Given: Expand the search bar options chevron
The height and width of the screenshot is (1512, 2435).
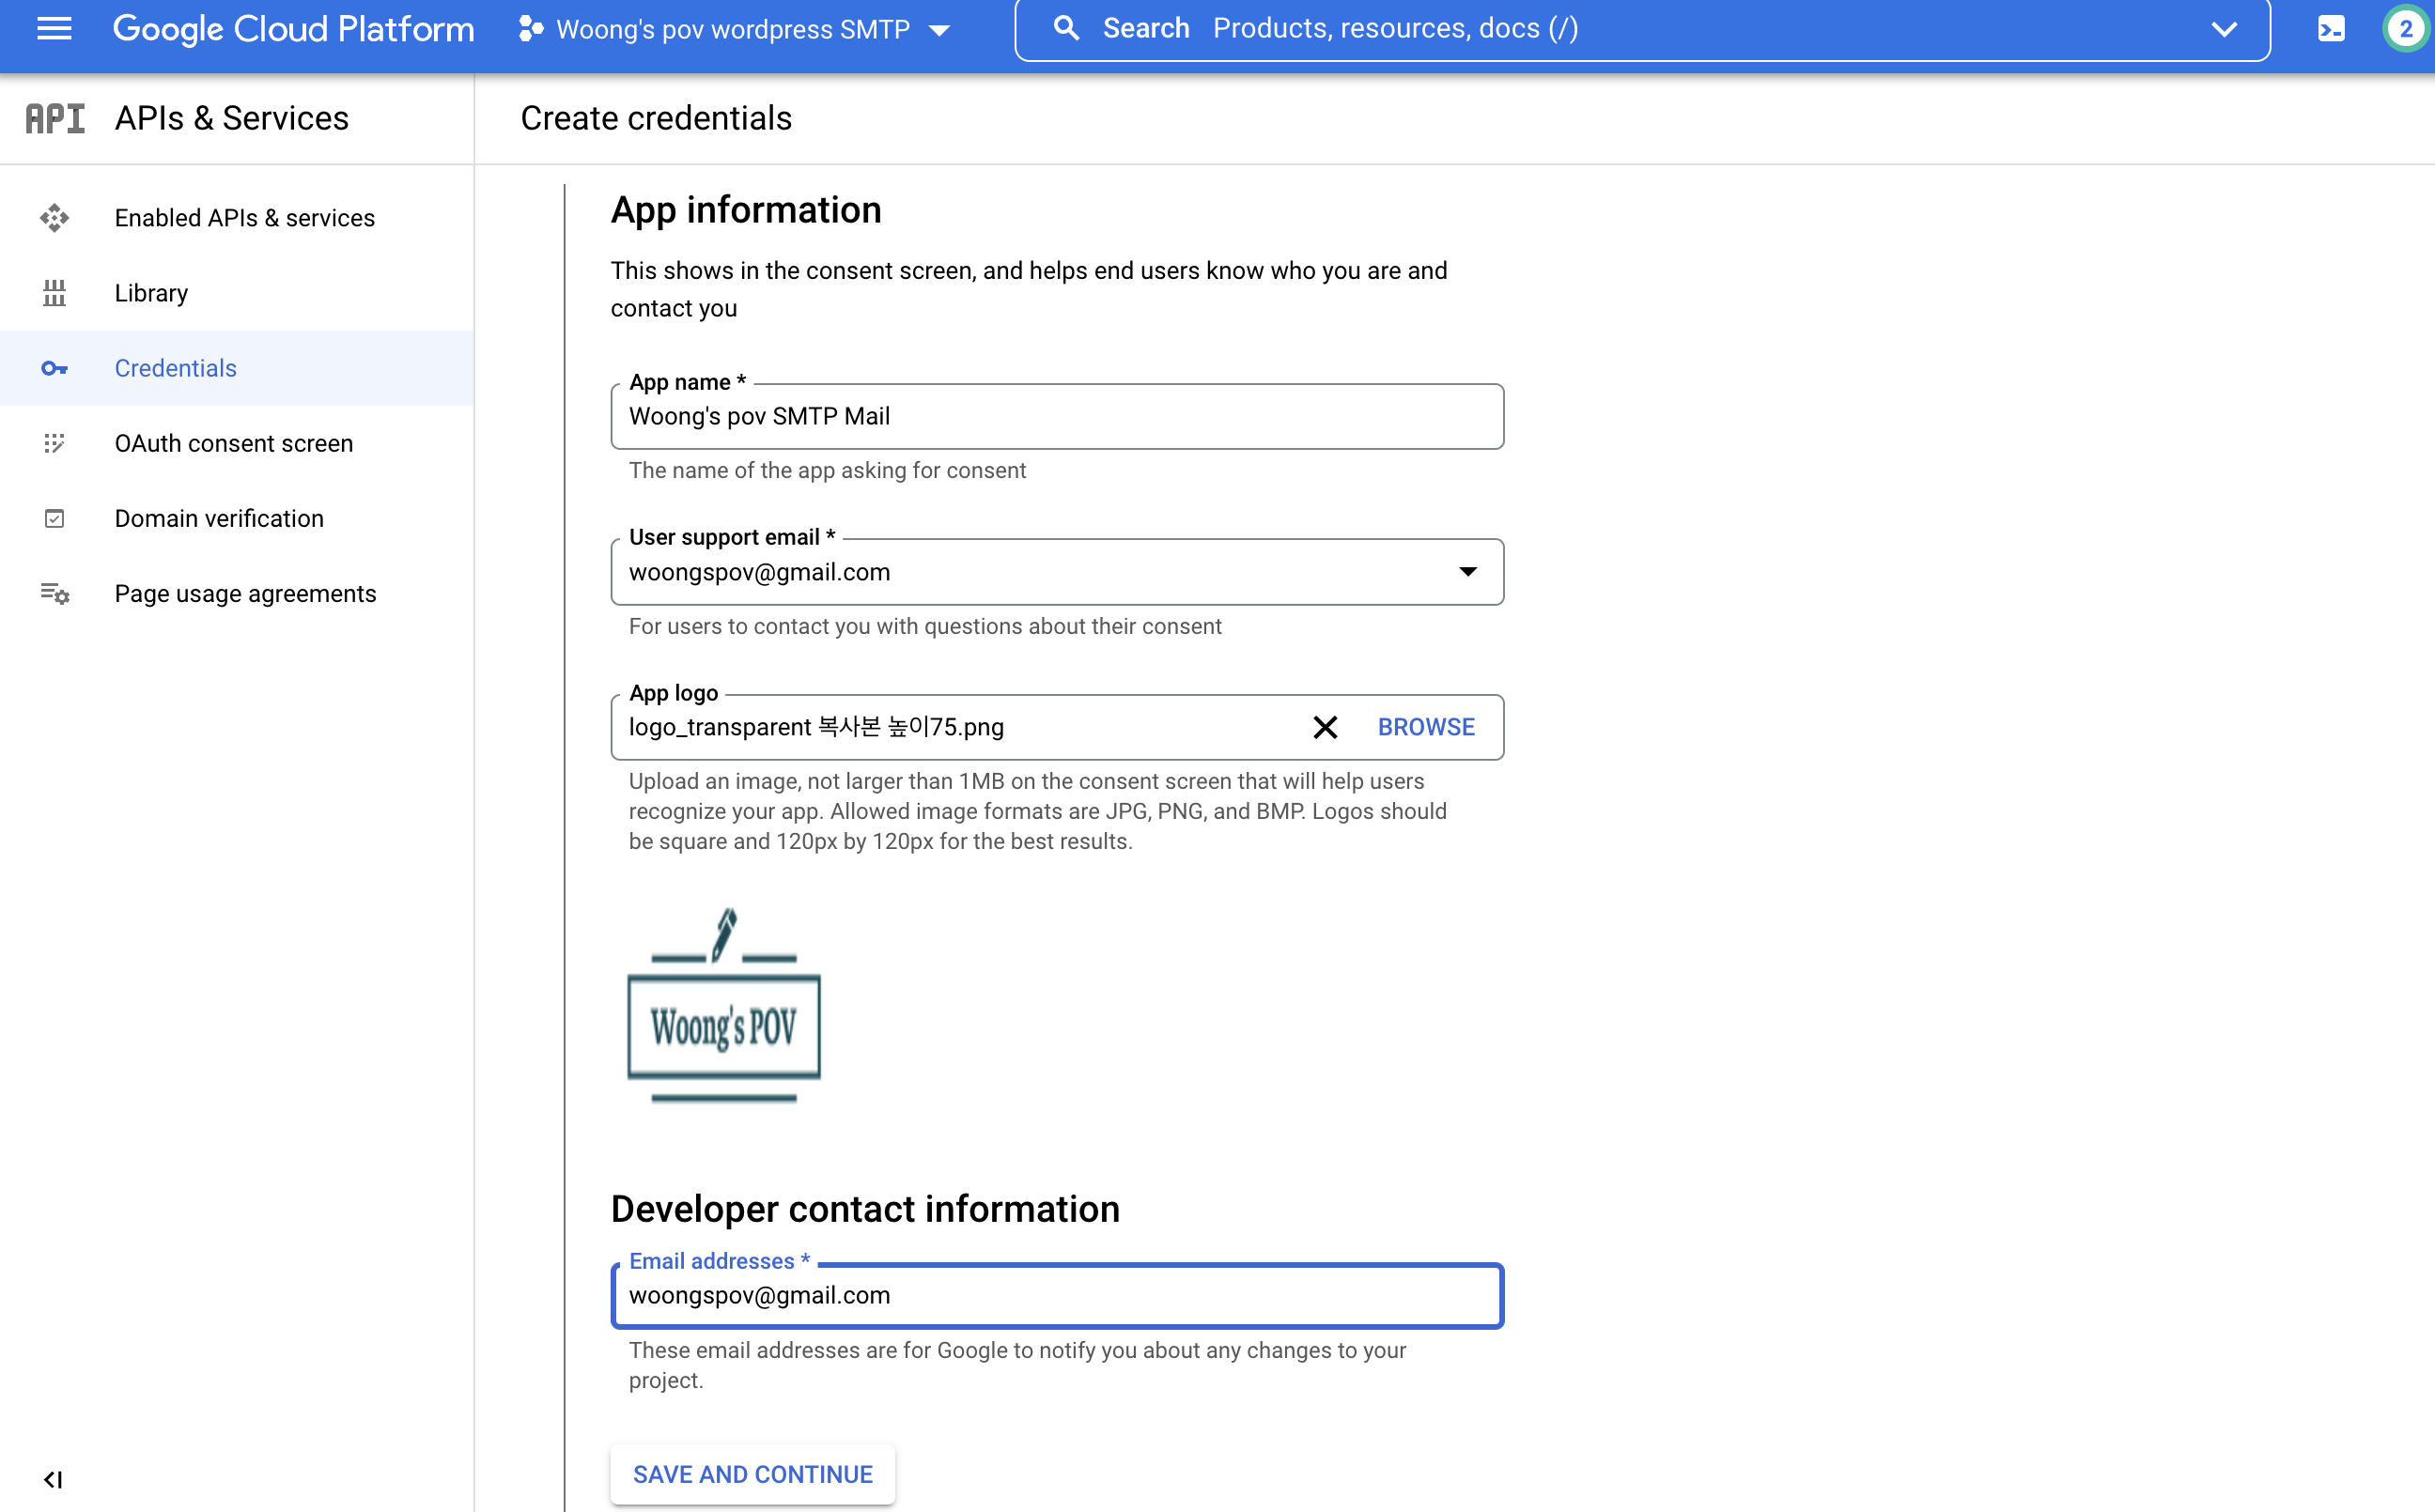Looking at the screenshot, I should [x=2223, y=29].
